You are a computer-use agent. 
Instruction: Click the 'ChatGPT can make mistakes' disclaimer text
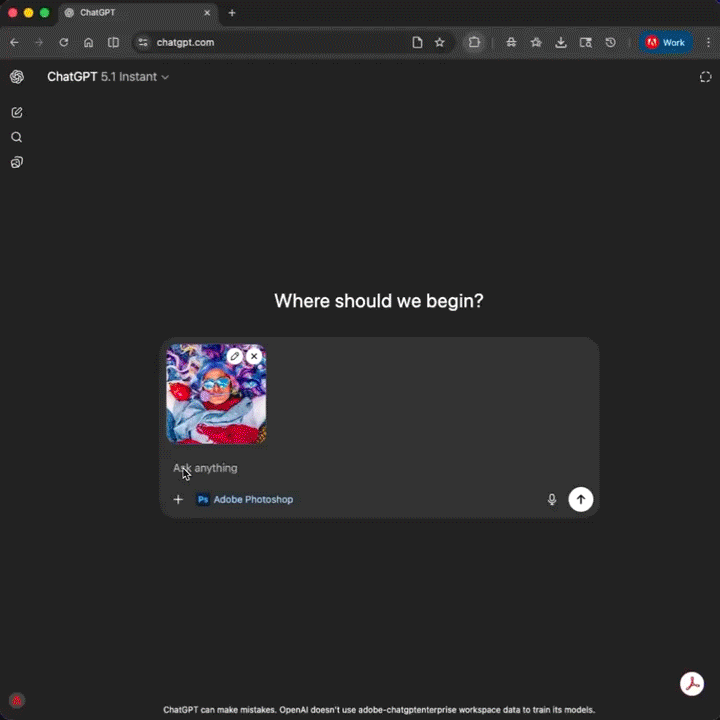[x=379, y=709]
